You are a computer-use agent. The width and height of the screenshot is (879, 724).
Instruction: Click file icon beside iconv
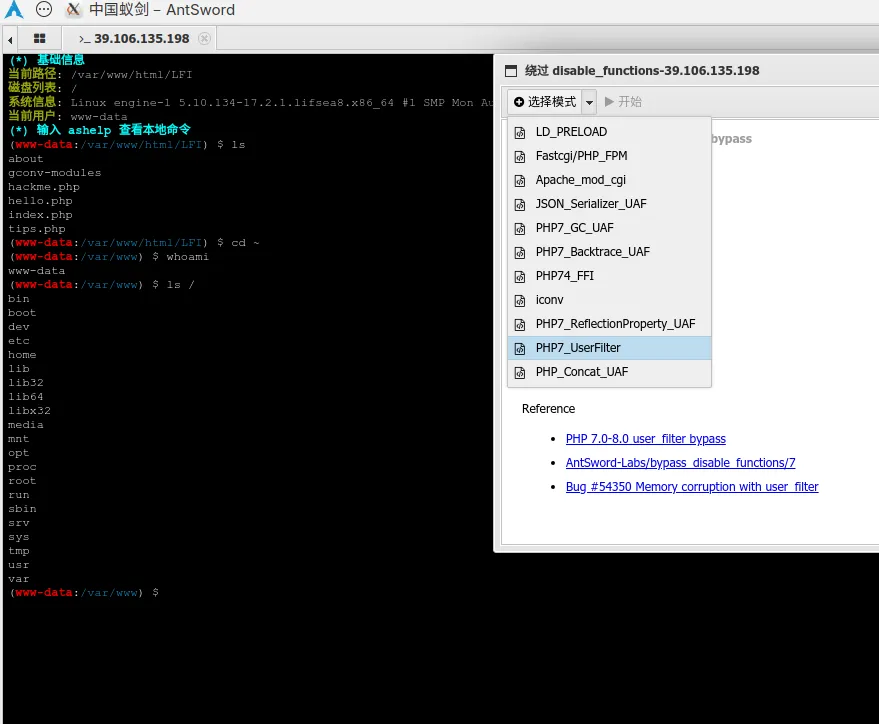coord(520,301)
